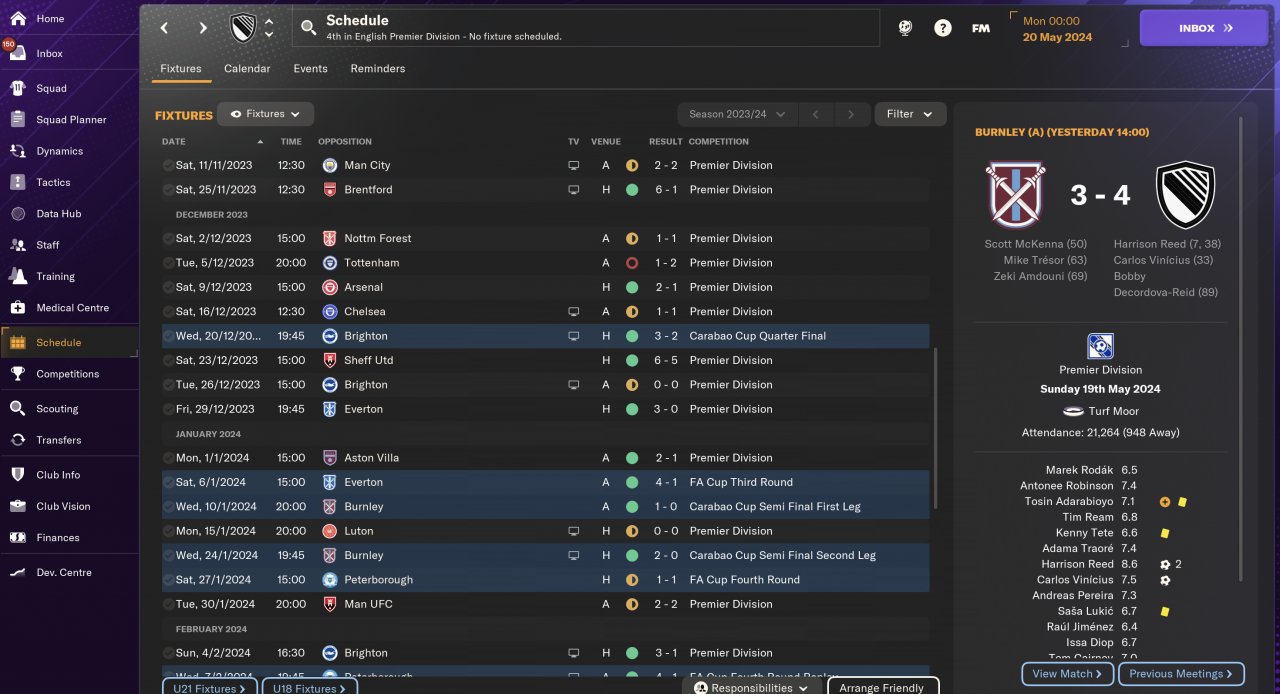Go back with the left arrow icon

pyautogui.click(x=165, y=28)
